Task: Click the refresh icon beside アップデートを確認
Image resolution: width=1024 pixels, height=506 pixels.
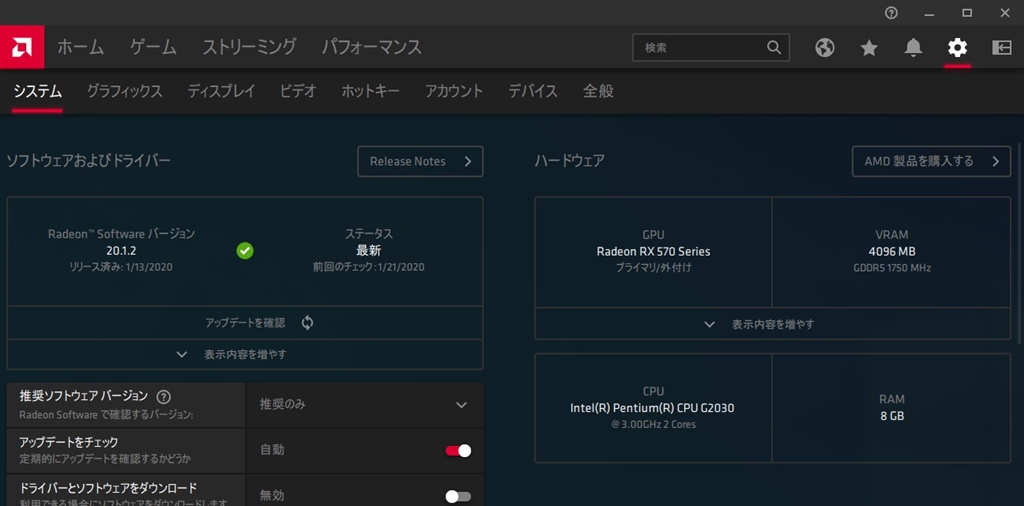Action: point(308,323)
